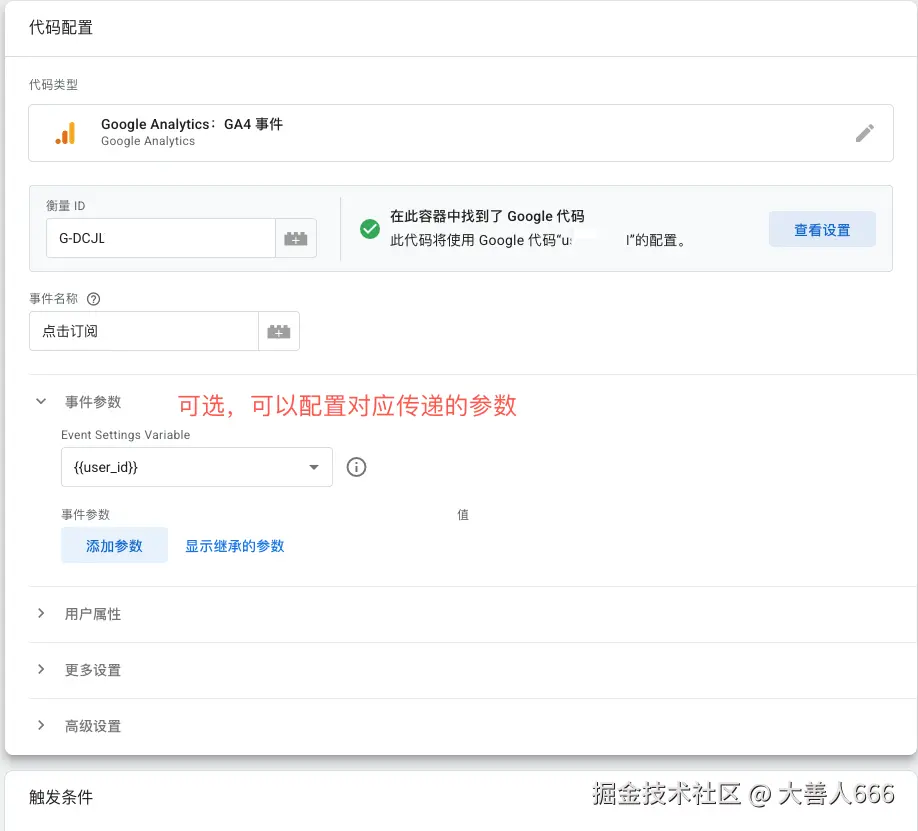The height and width of the screenshot is (831, 918).
Task: Expand the 更多设置 section
Action: tap(41, 669)
